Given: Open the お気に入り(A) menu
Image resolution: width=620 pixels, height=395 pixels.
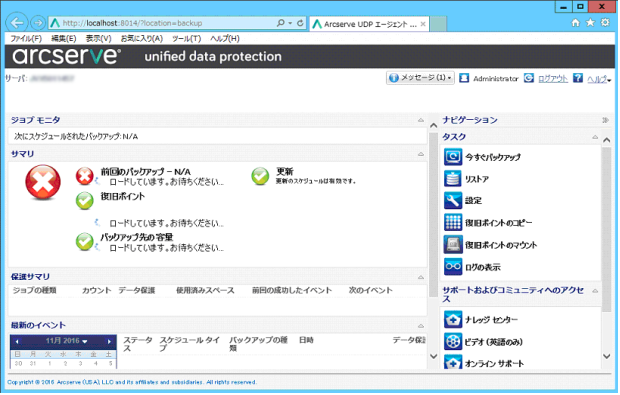Looking at the screenshot, I should tap(142, 38).
